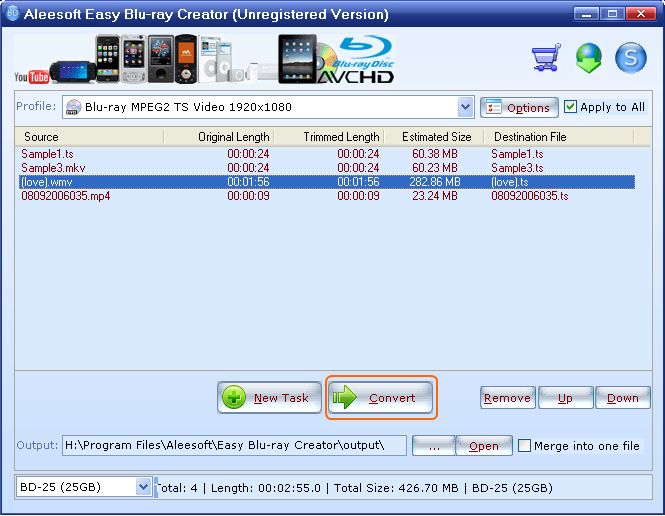Image resolution: width=665 pixels, height=516 pixels.
Task: Close the Blu-ray Creator window
Action: (641, 14)
